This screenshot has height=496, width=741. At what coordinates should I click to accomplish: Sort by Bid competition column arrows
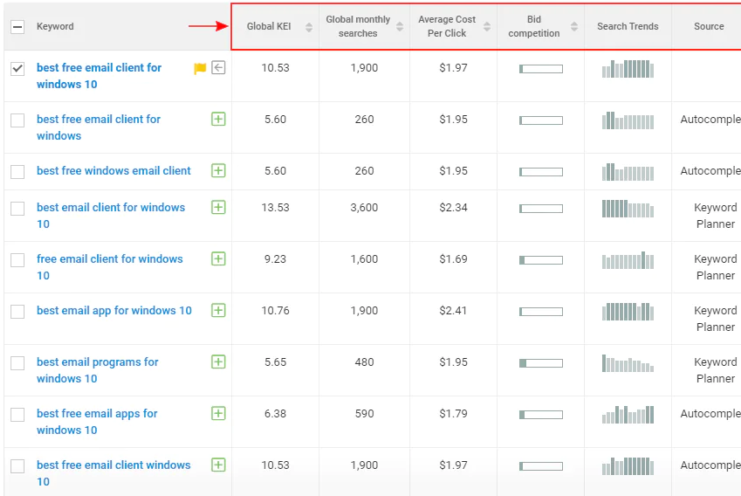(574, 27)
